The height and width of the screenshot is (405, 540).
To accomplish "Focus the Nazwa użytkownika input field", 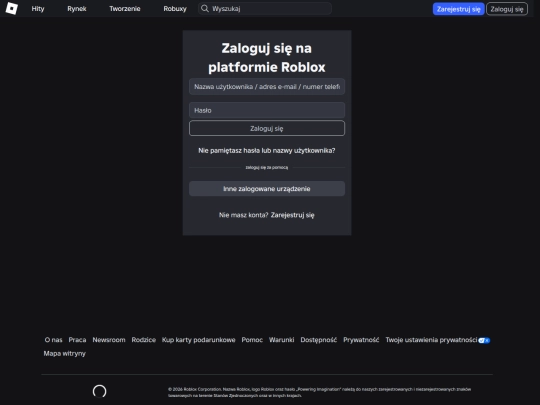I will pos(267,87).
